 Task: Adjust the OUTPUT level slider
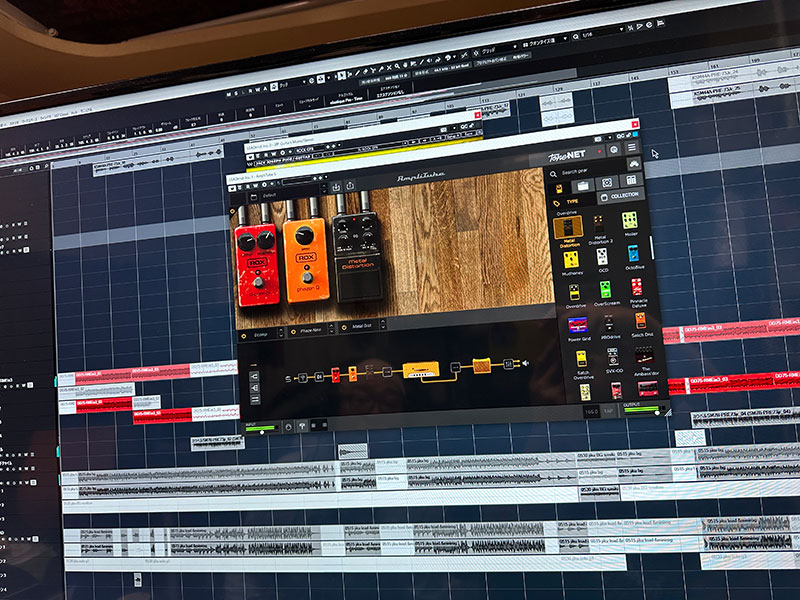tap(642, 410)
